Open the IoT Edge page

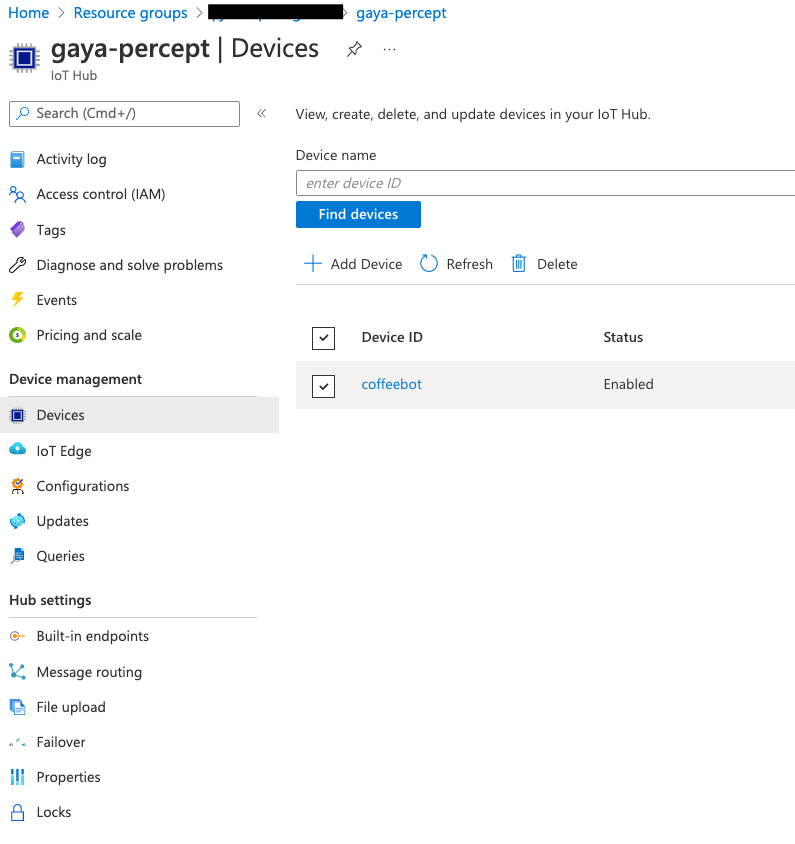tap(64, 451)
